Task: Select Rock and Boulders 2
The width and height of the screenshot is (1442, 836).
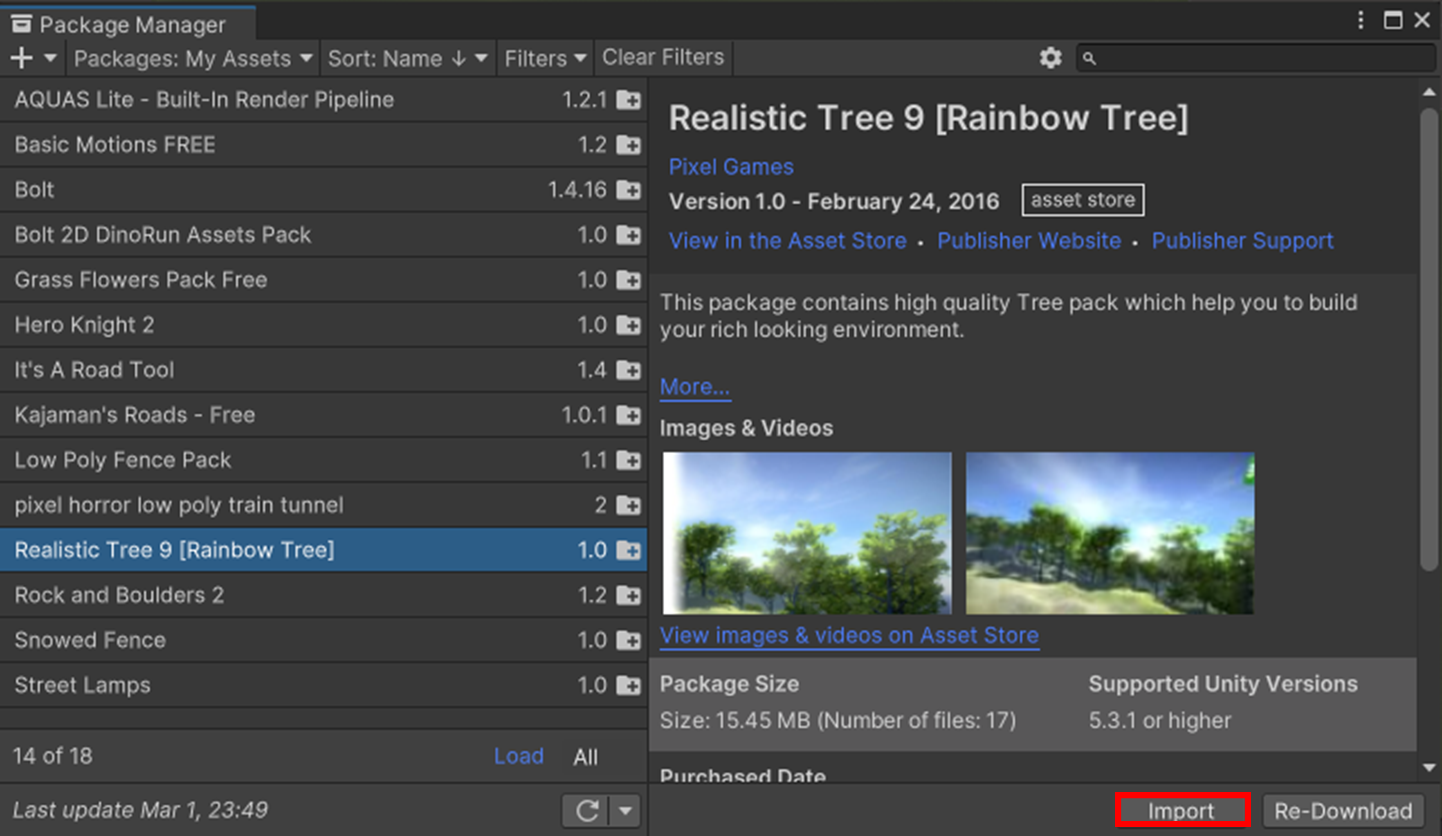Action: point(323,595)
